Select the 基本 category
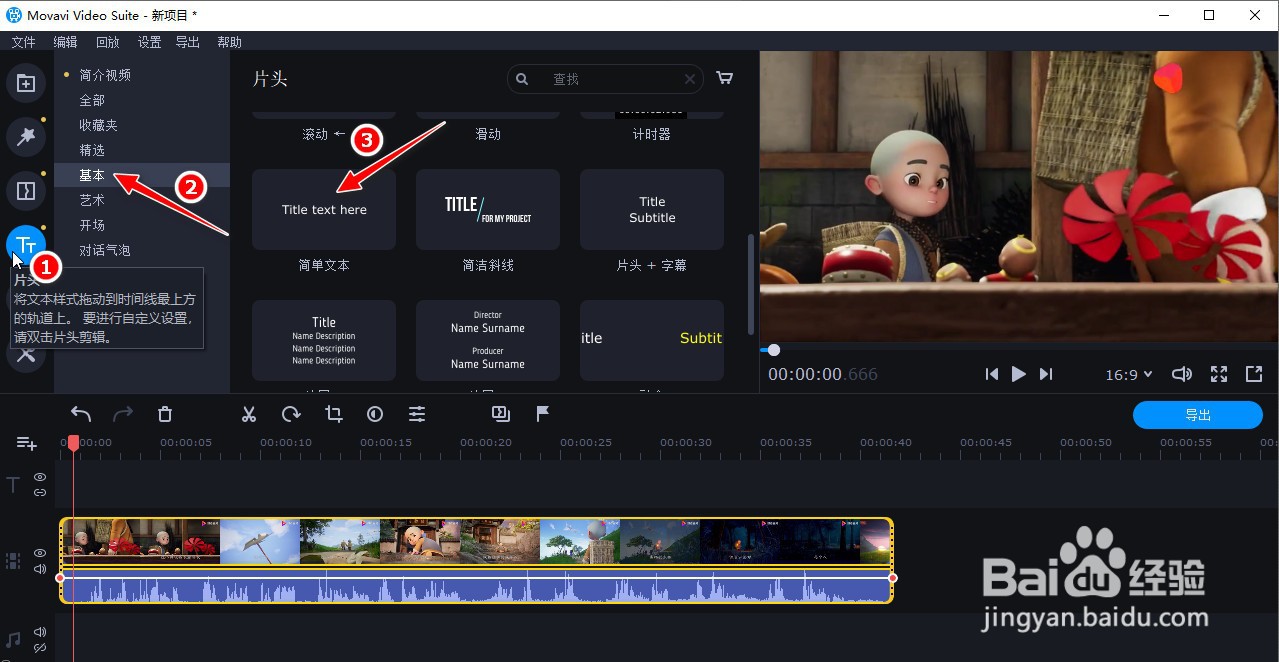 click(92, 175)
